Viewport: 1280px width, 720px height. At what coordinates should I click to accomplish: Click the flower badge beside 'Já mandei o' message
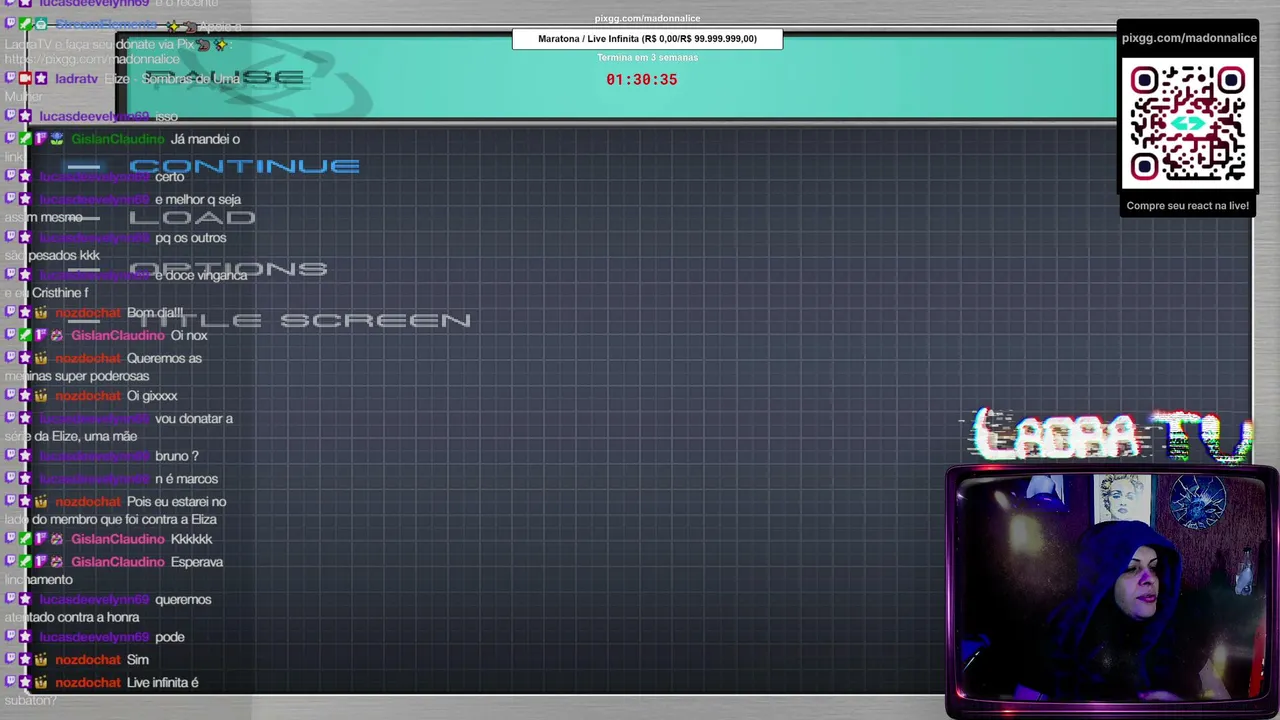pyautogui.click(x=57, y=139)
